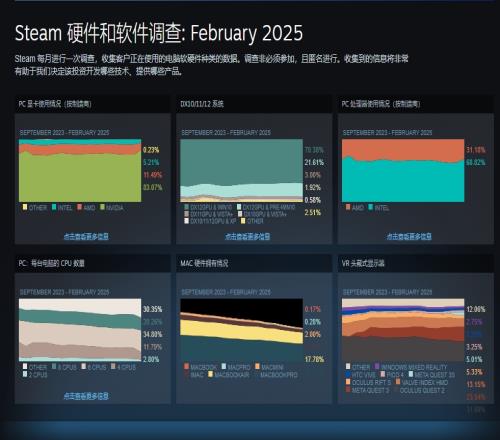Click the NVIDIA legend swatch in graphics card chart
Screen dimensions: 500x440
tap(102, 207)
